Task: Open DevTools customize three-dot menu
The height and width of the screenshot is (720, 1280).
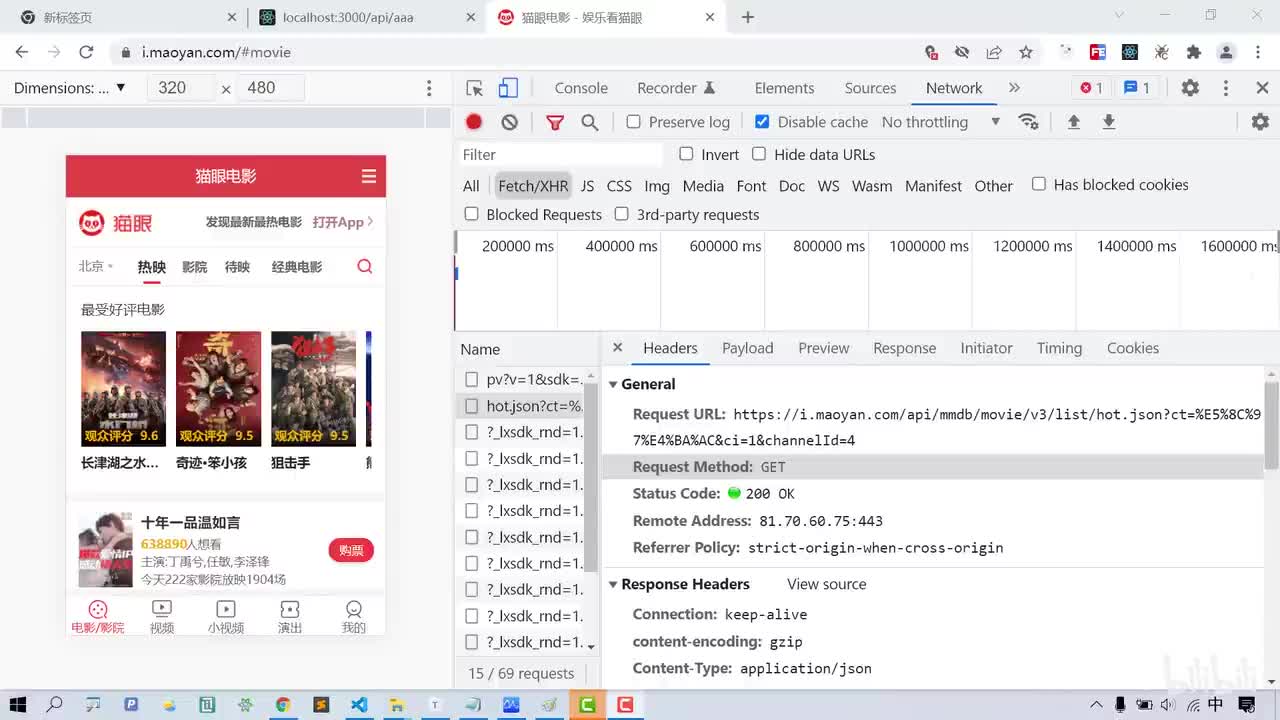Action: click(x=1226, y=88)
